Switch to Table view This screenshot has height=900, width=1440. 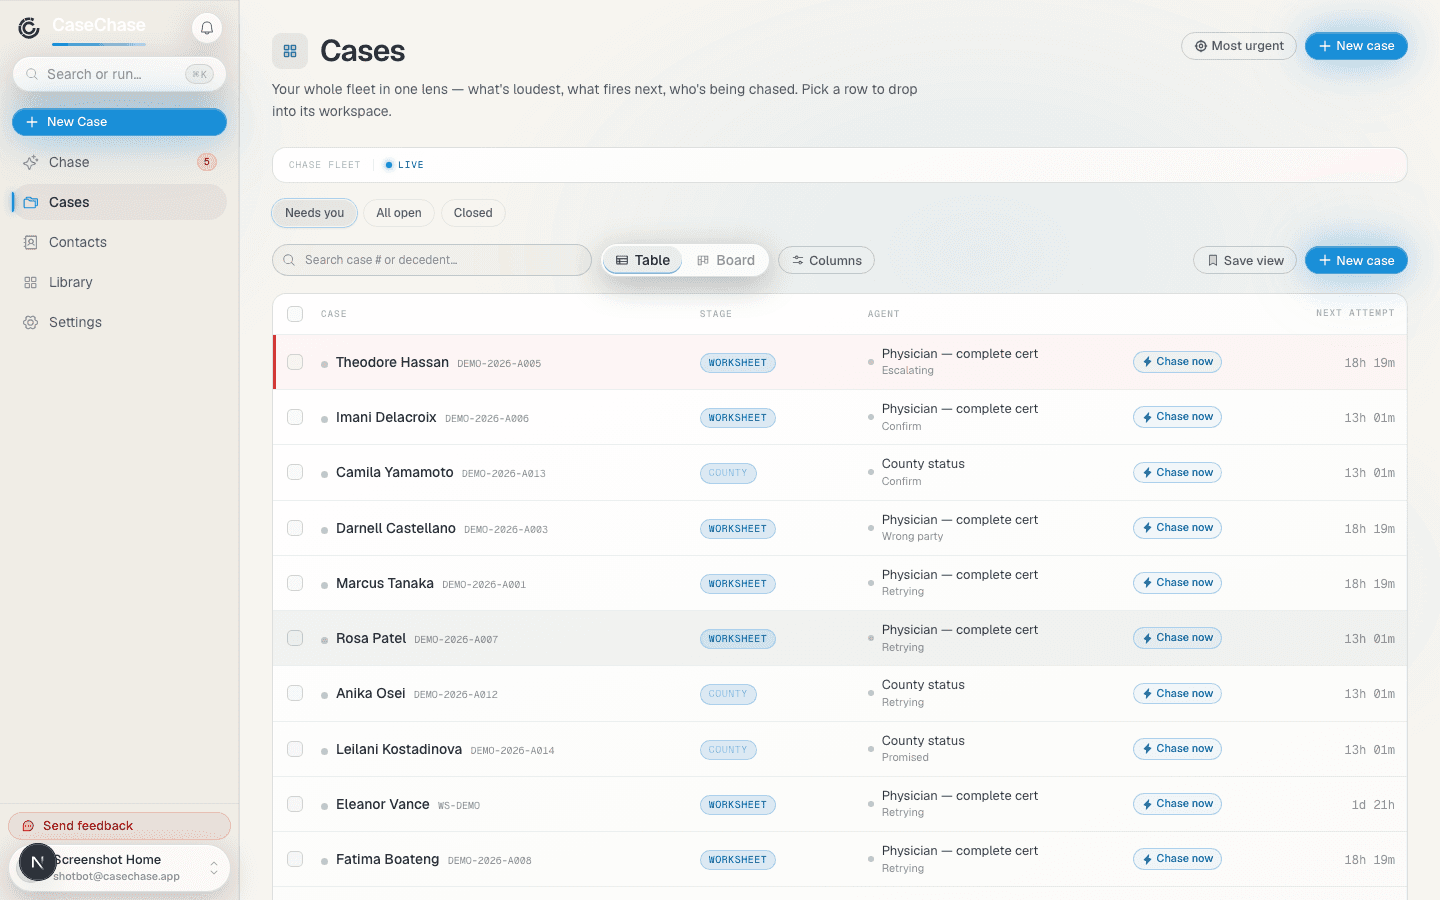pos(643,260)
